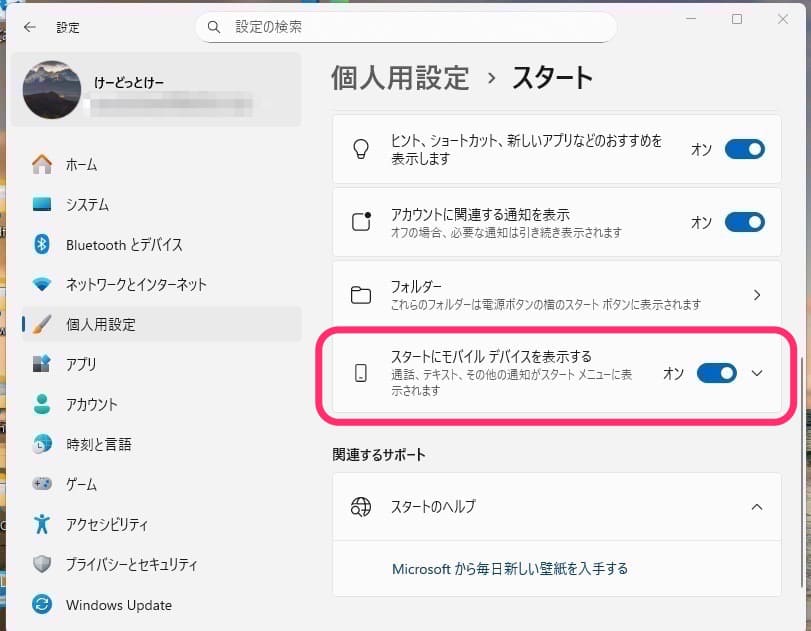Click the ゲーム controller icon

click(x=42, y=484)
